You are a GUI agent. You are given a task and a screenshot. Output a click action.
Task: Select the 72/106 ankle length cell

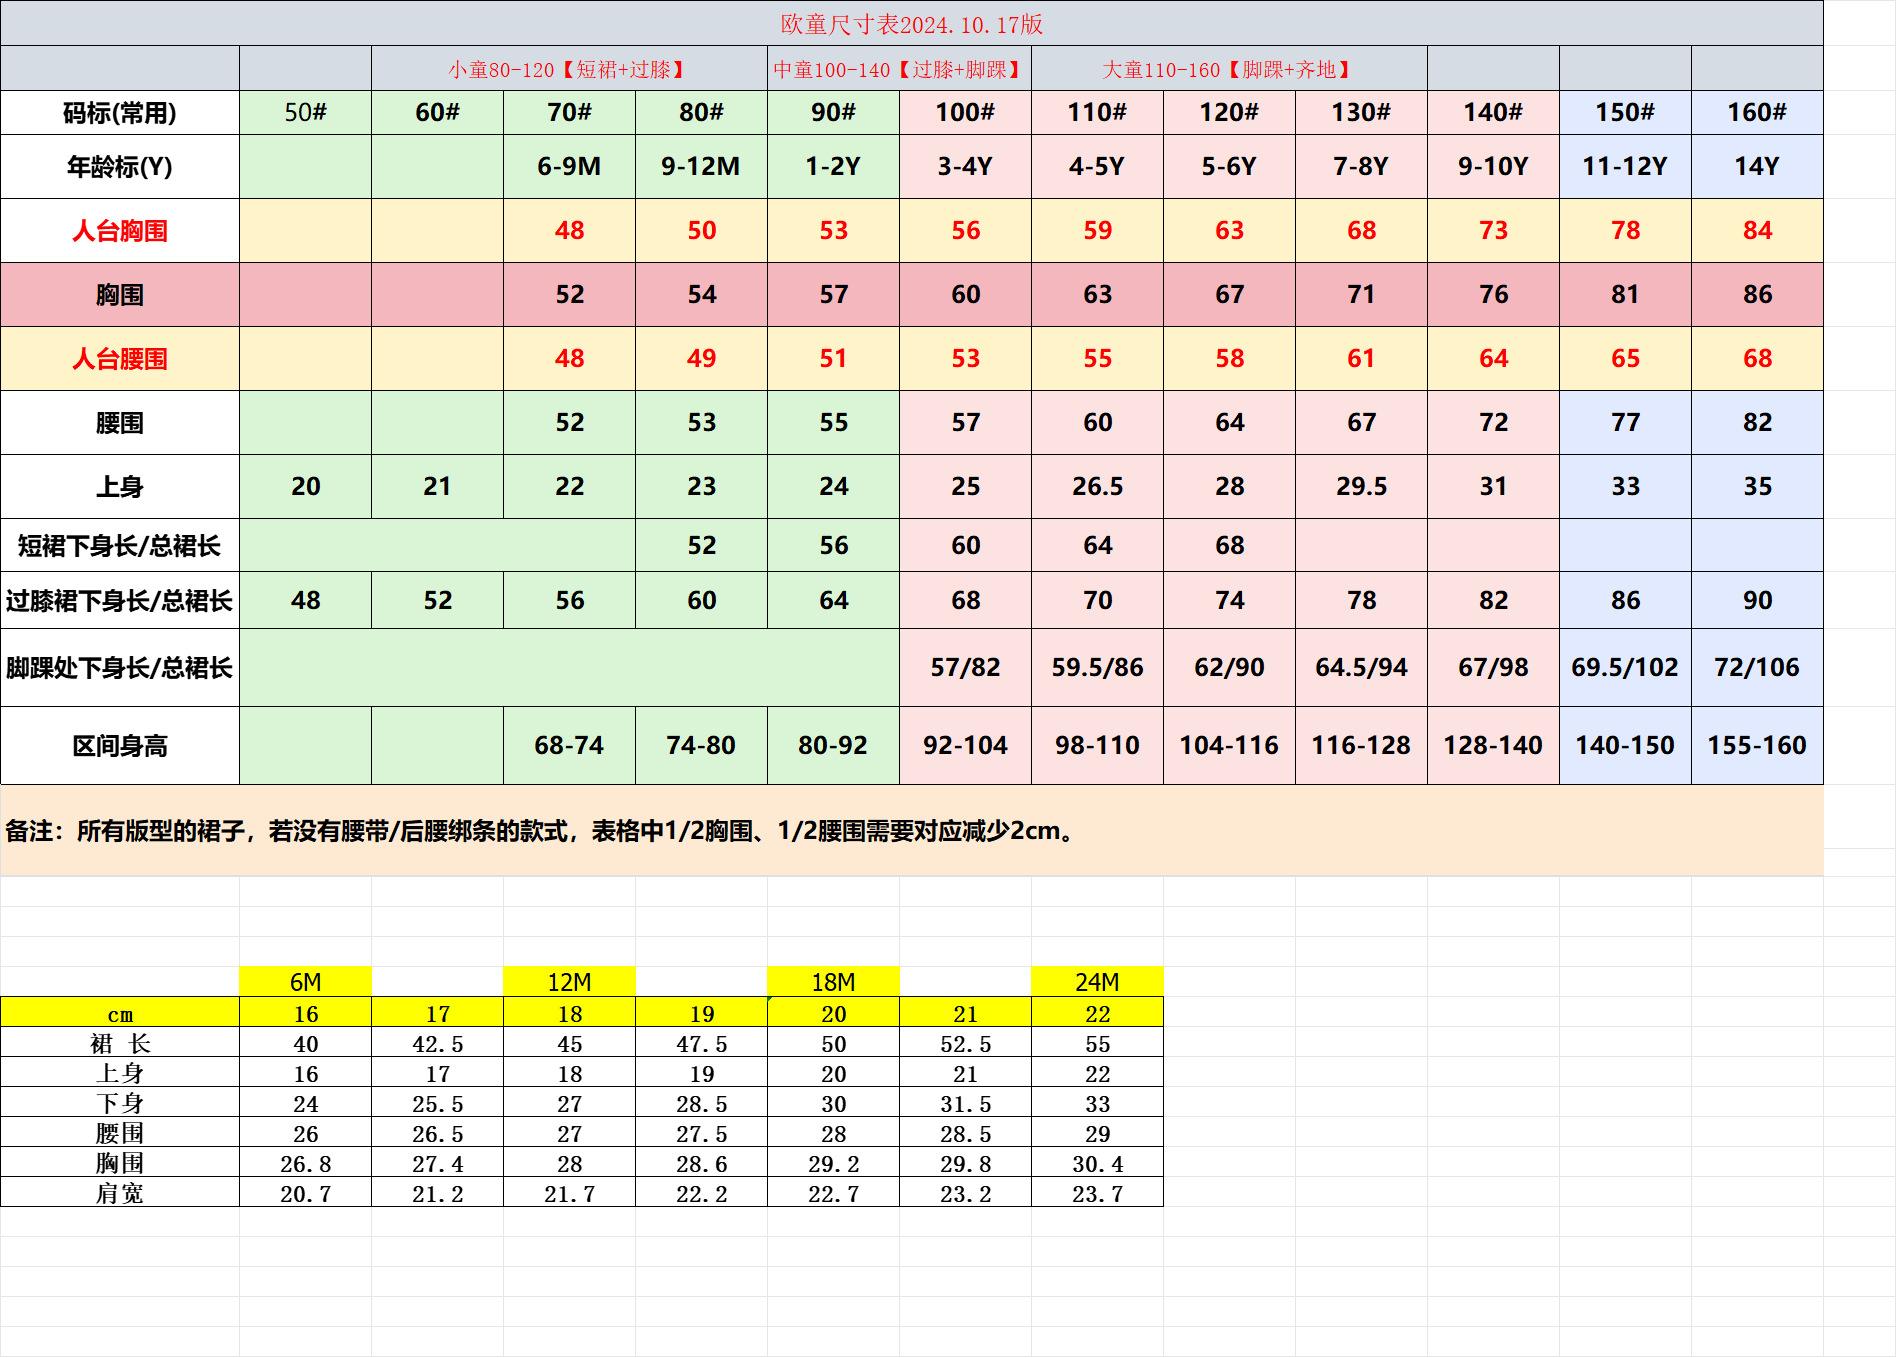click(x=1756, y=667)
